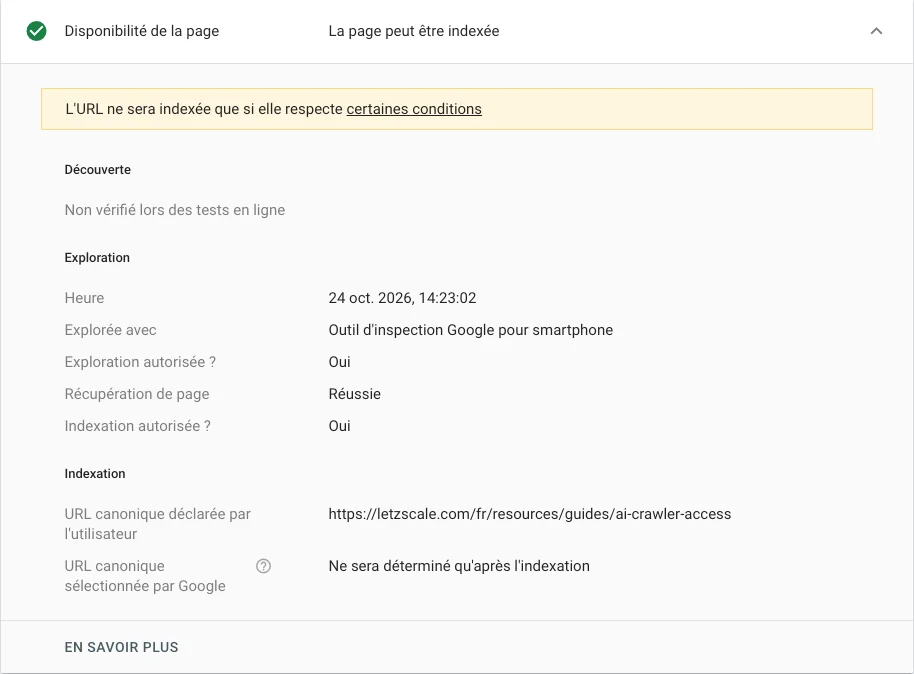Click the date value '24 oct. 2026, 14:23:02'
The width and height of the screenshot is (914, 674).
(402, 298)
